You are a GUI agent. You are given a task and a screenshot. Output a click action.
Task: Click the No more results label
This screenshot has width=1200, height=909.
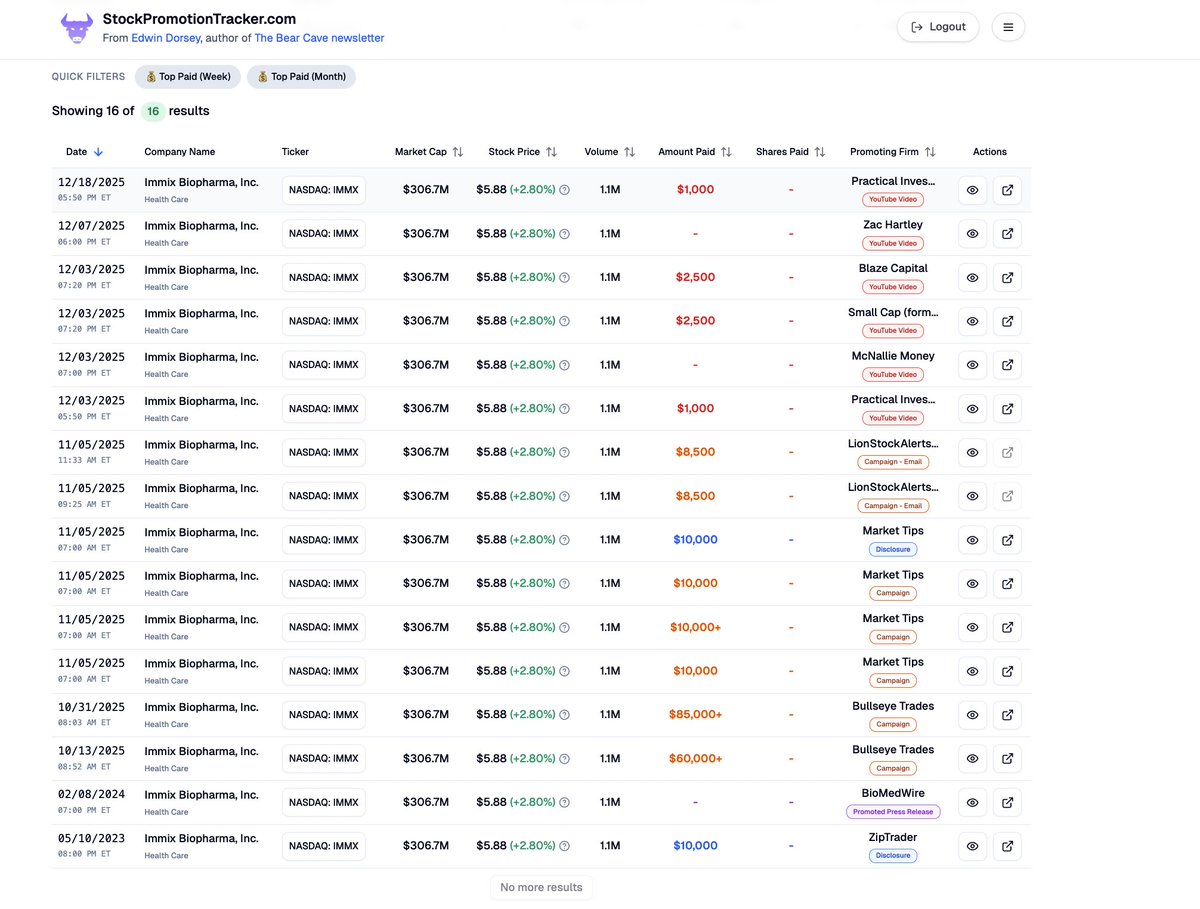coord(541,887)
